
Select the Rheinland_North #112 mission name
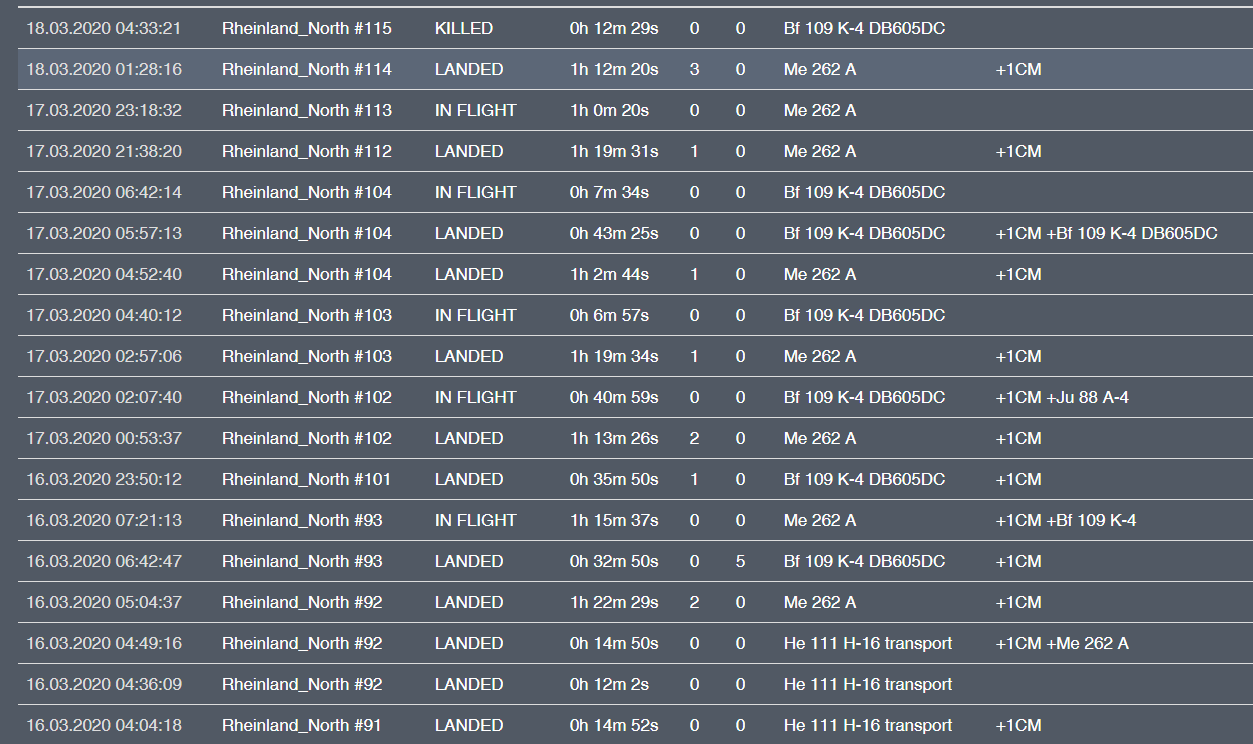[306, 152]
